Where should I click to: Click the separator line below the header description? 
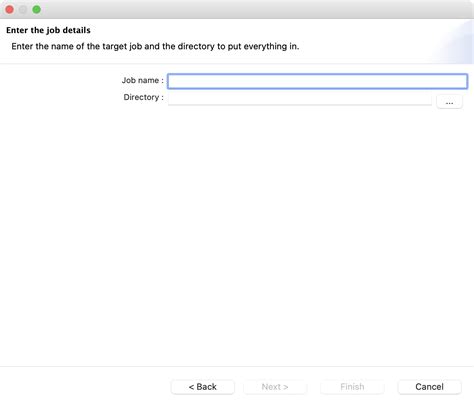pos(237,63)
